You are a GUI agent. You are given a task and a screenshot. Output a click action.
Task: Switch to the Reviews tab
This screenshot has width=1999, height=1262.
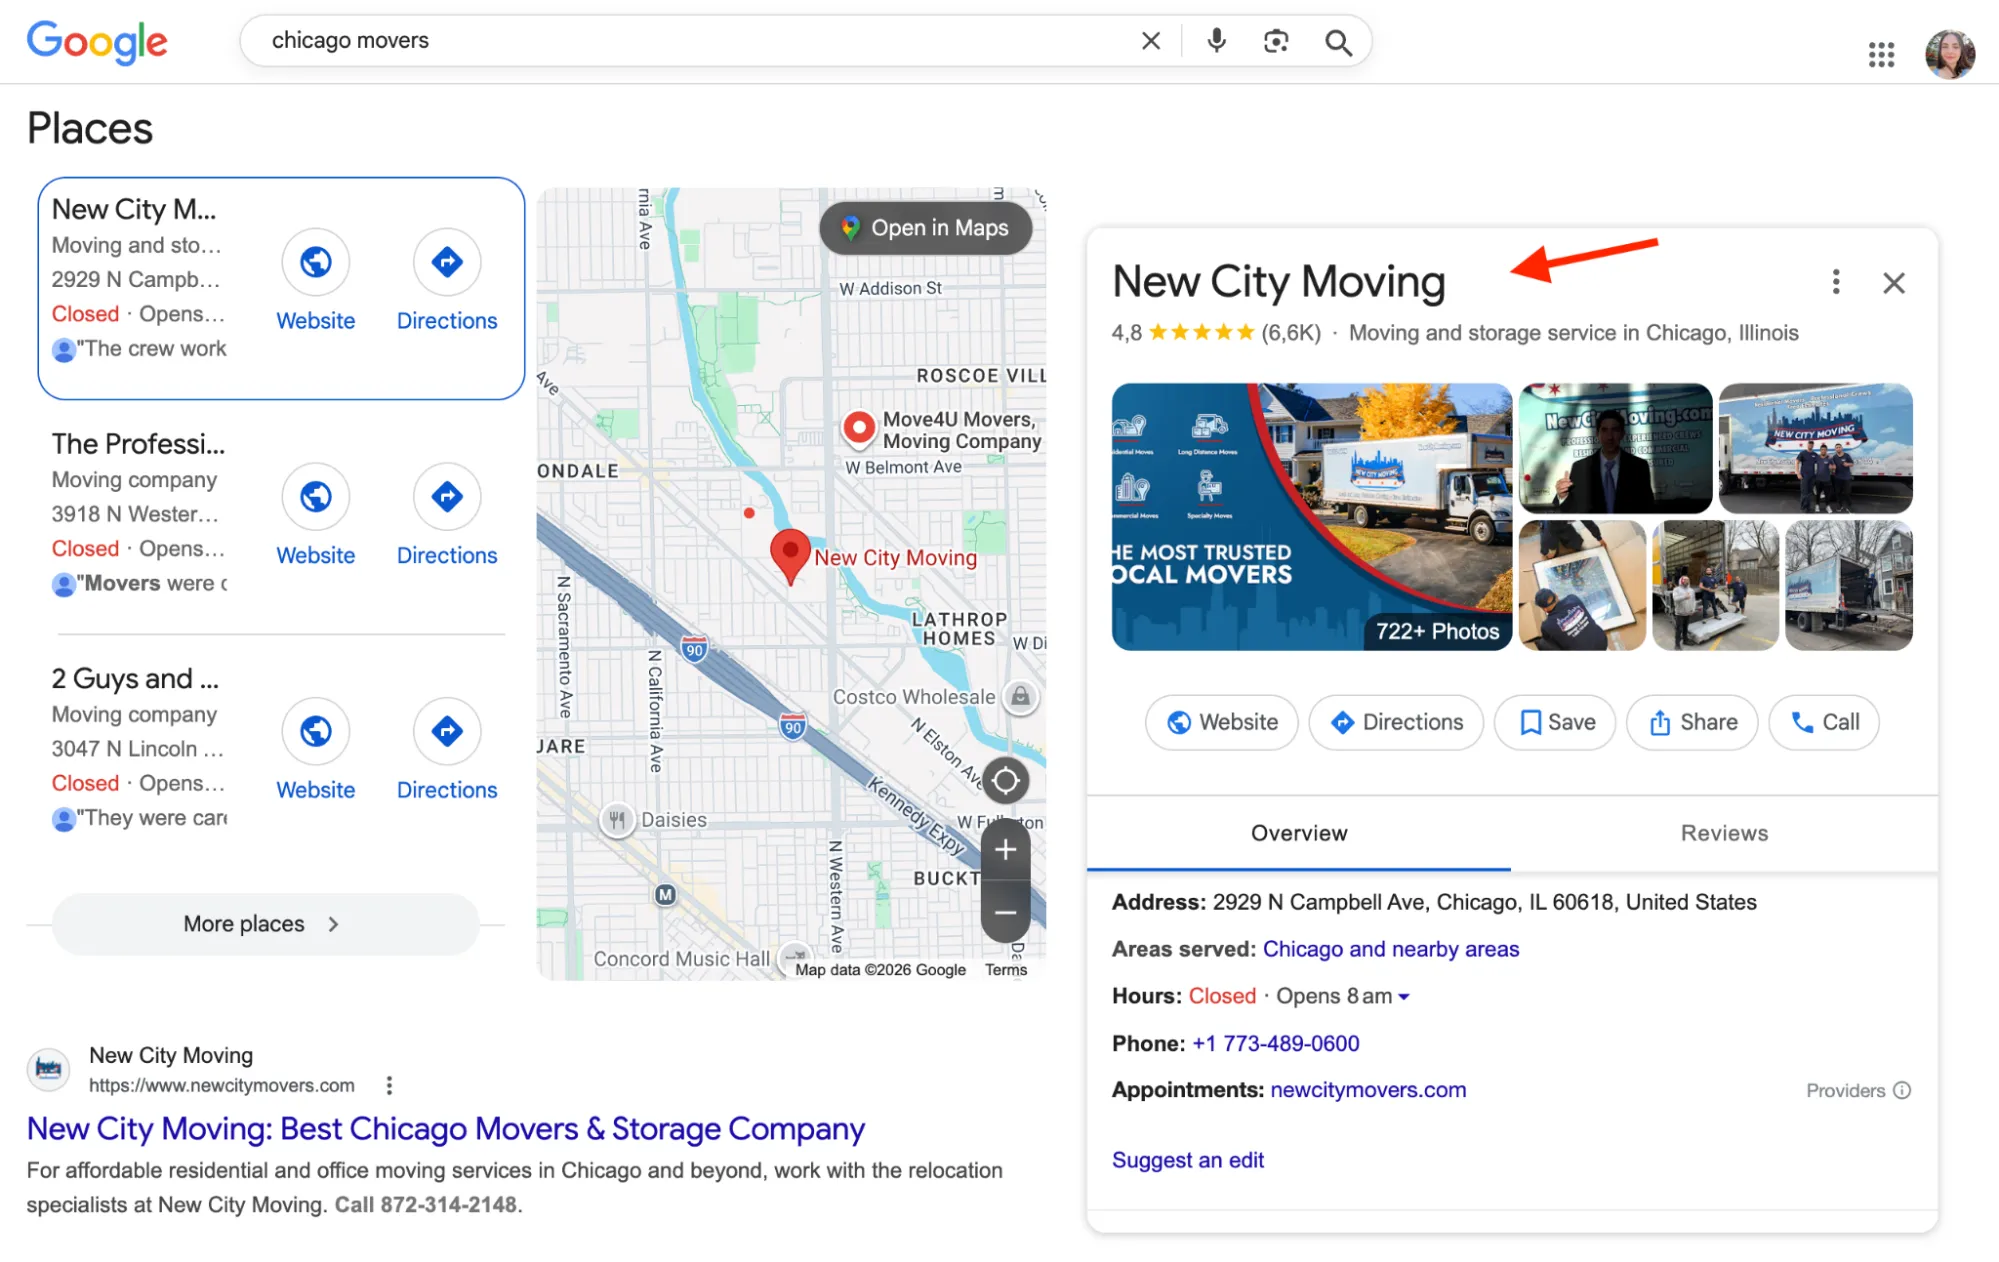tap(1724, 833)
